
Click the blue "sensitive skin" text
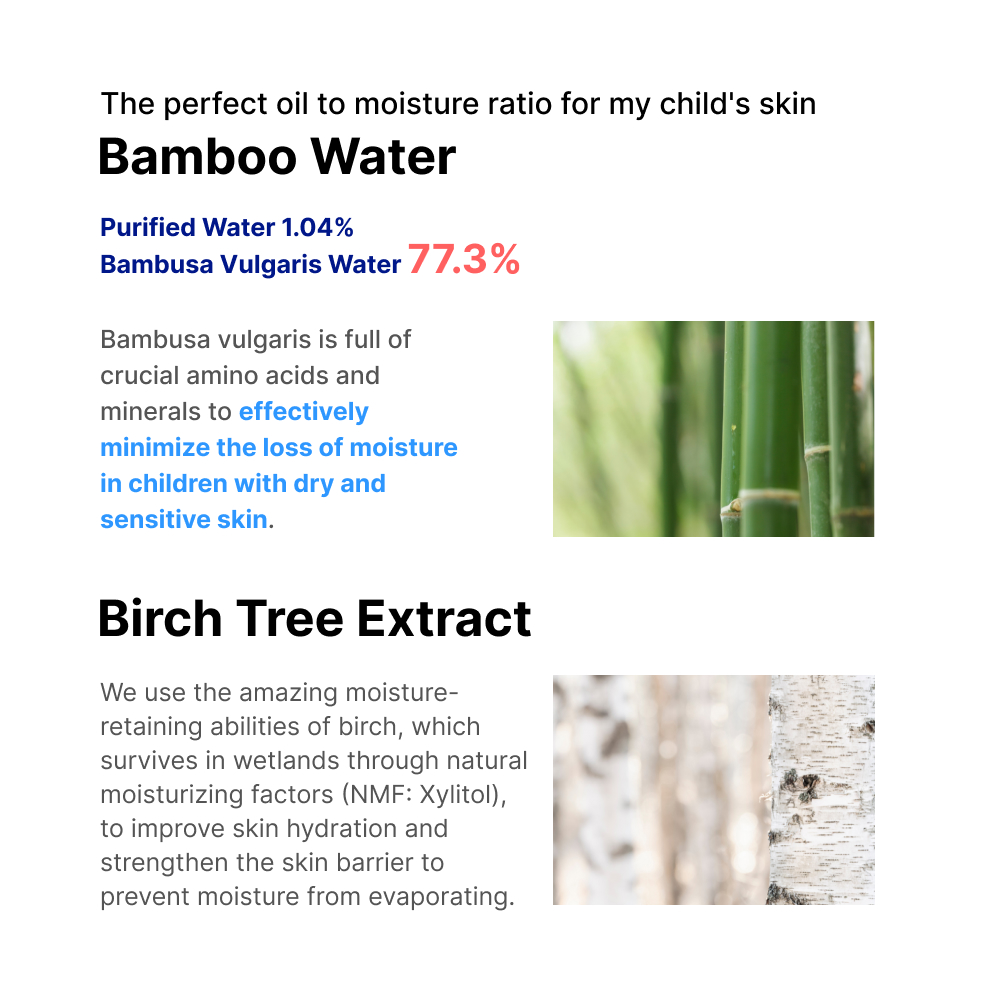tap(184, 520)
